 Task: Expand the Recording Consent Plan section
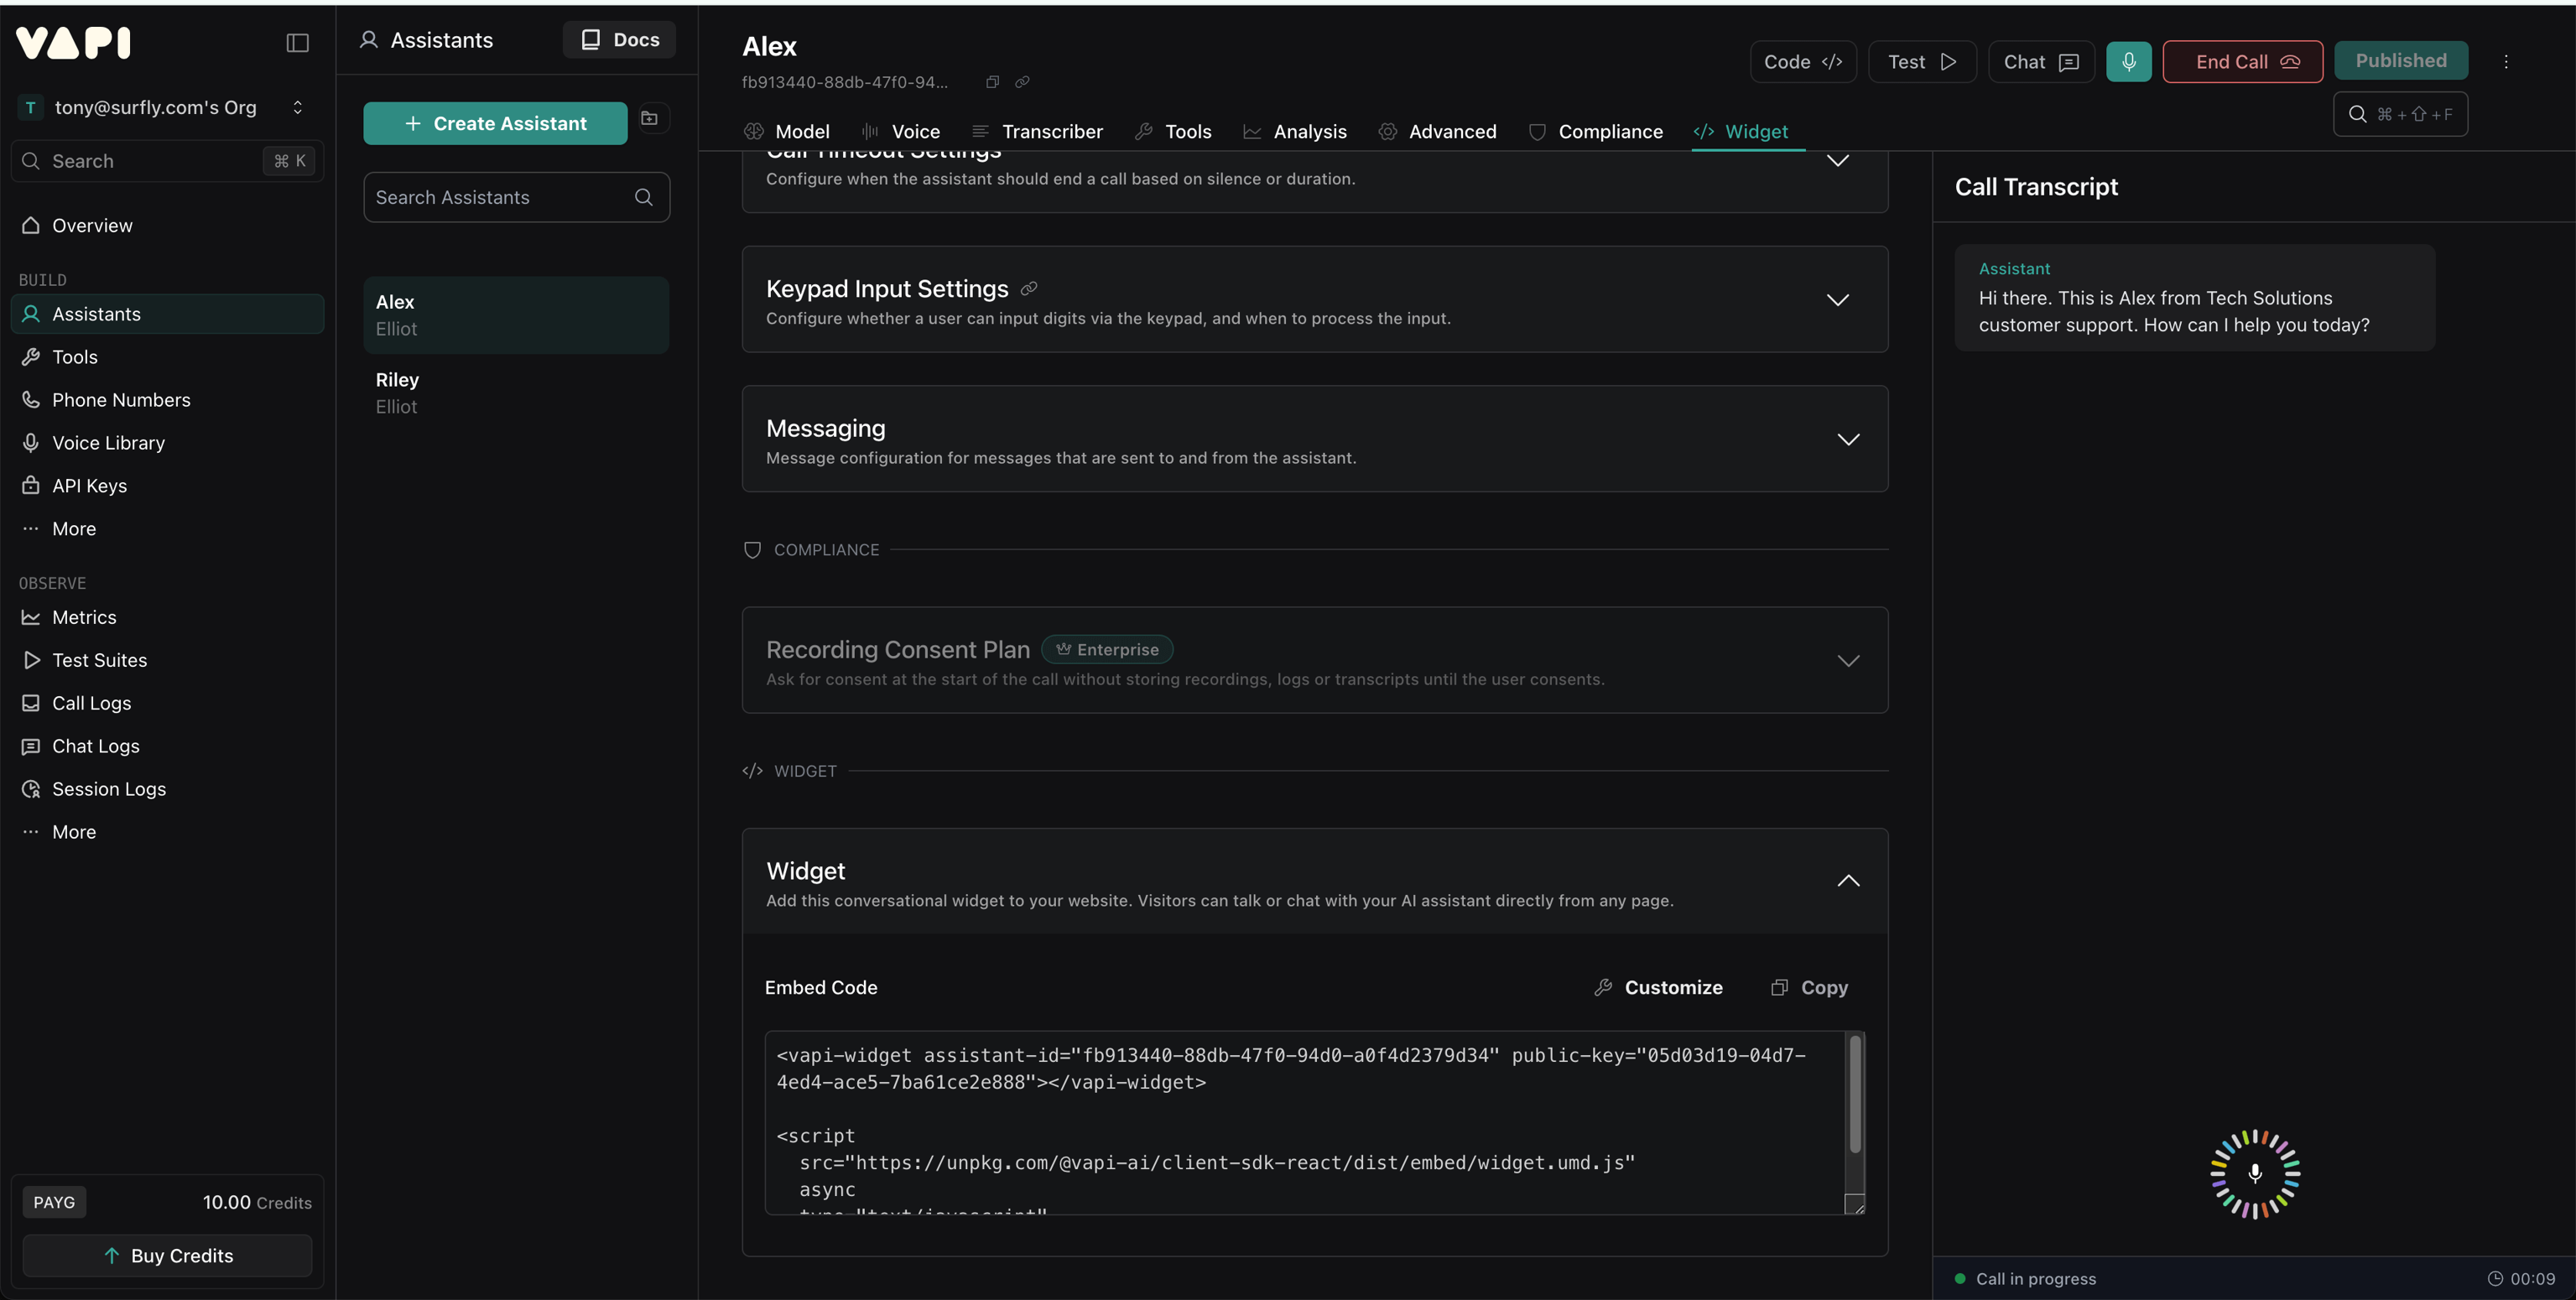[1847, 660]
